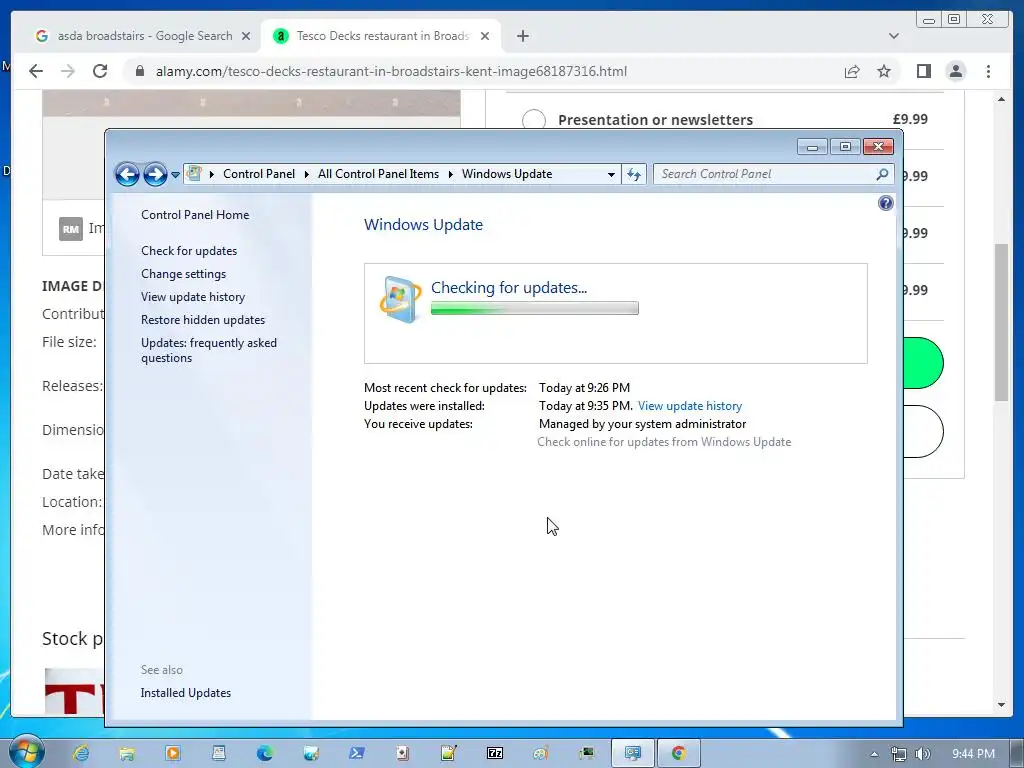Screen dimensions: 1024x768
Task: Open Chrome tab search dropdown
Action: coord(893,36)
